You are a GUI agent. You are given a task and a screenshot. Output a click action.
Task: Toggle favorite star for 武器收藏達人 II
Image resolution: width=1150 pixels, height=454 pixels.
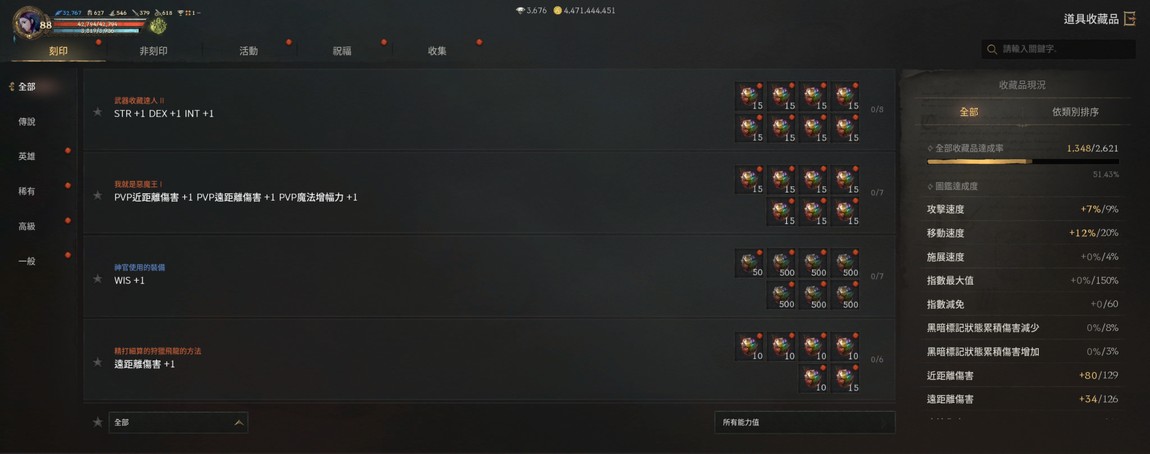[97, 111]
